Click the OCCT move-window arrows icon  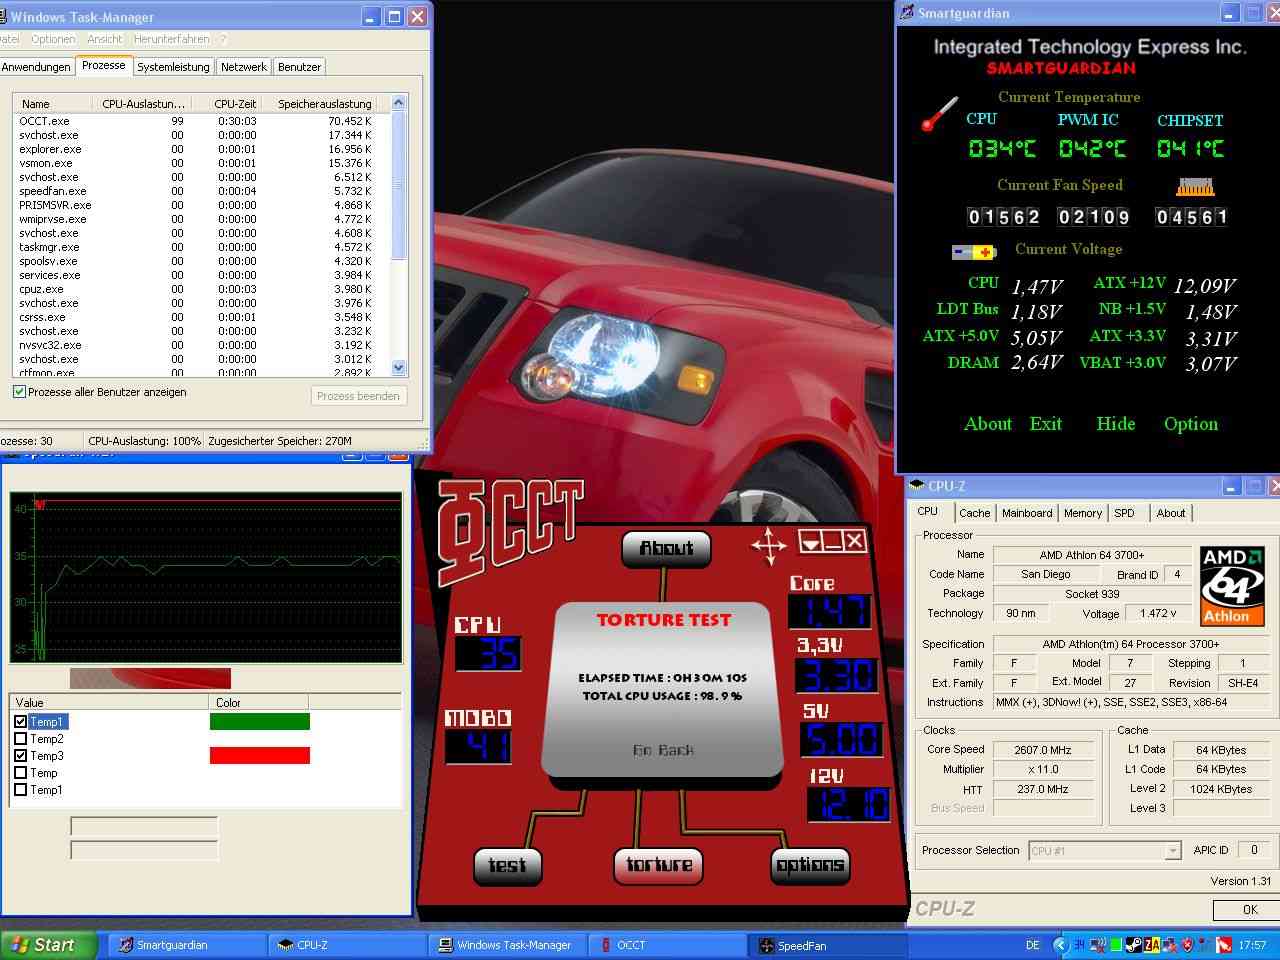(768, 545)
